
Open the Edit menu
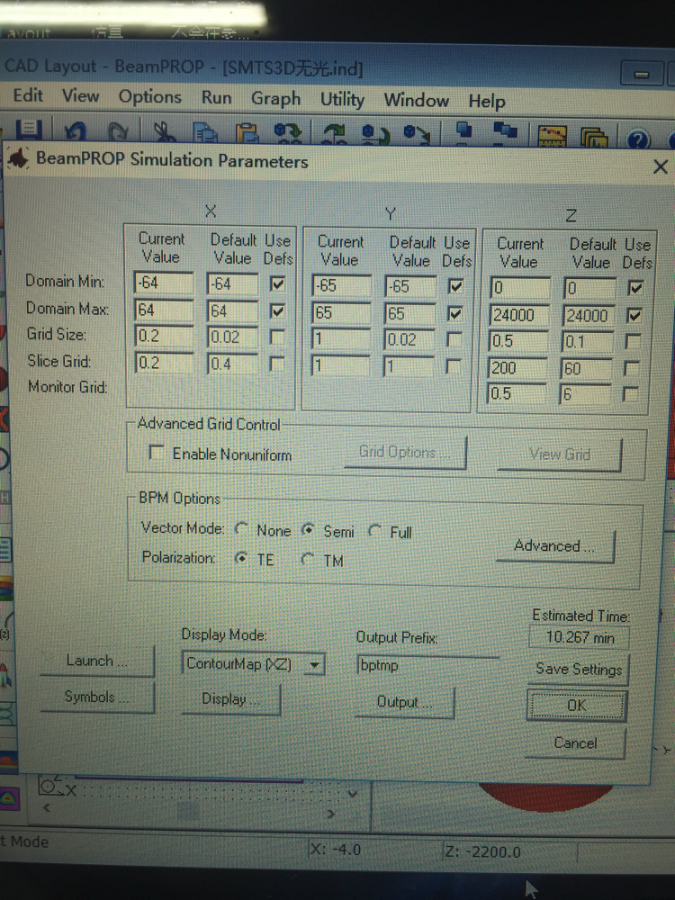click(28, 95)
